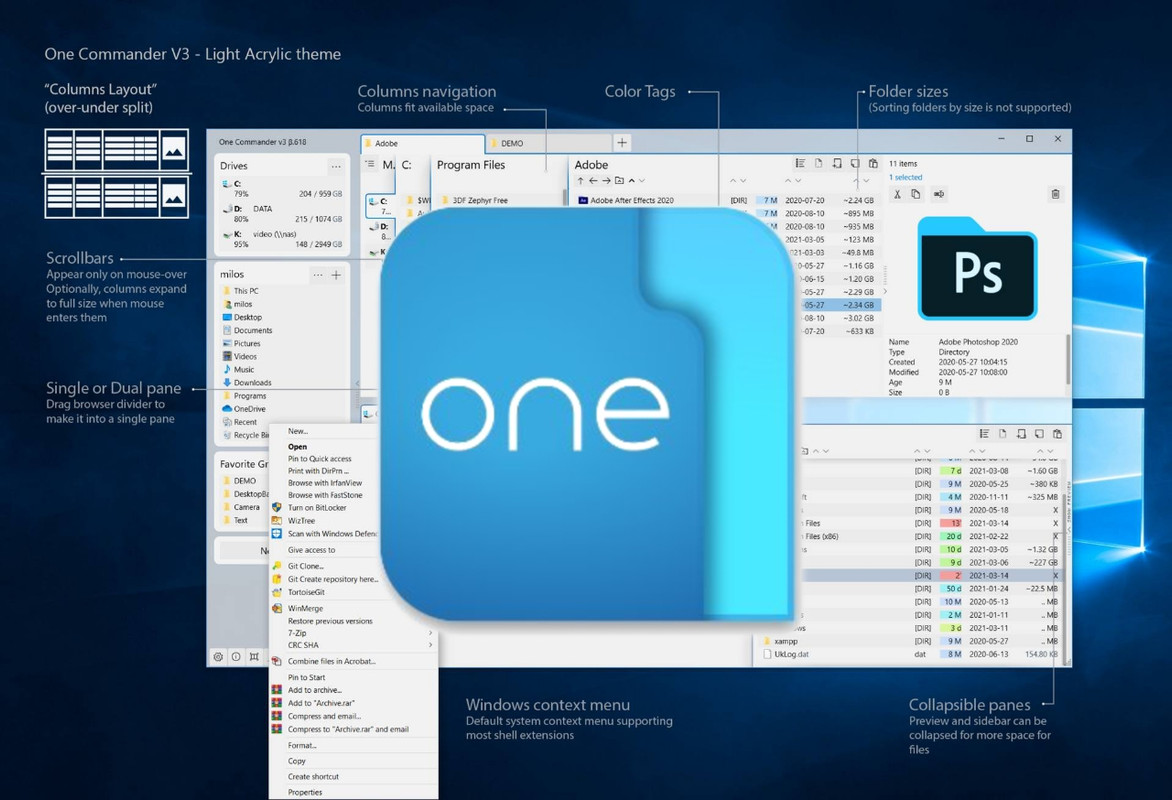Click the green '20 d' age color tag
This screenshot has height=800, width=1172.
click(951, 536)
